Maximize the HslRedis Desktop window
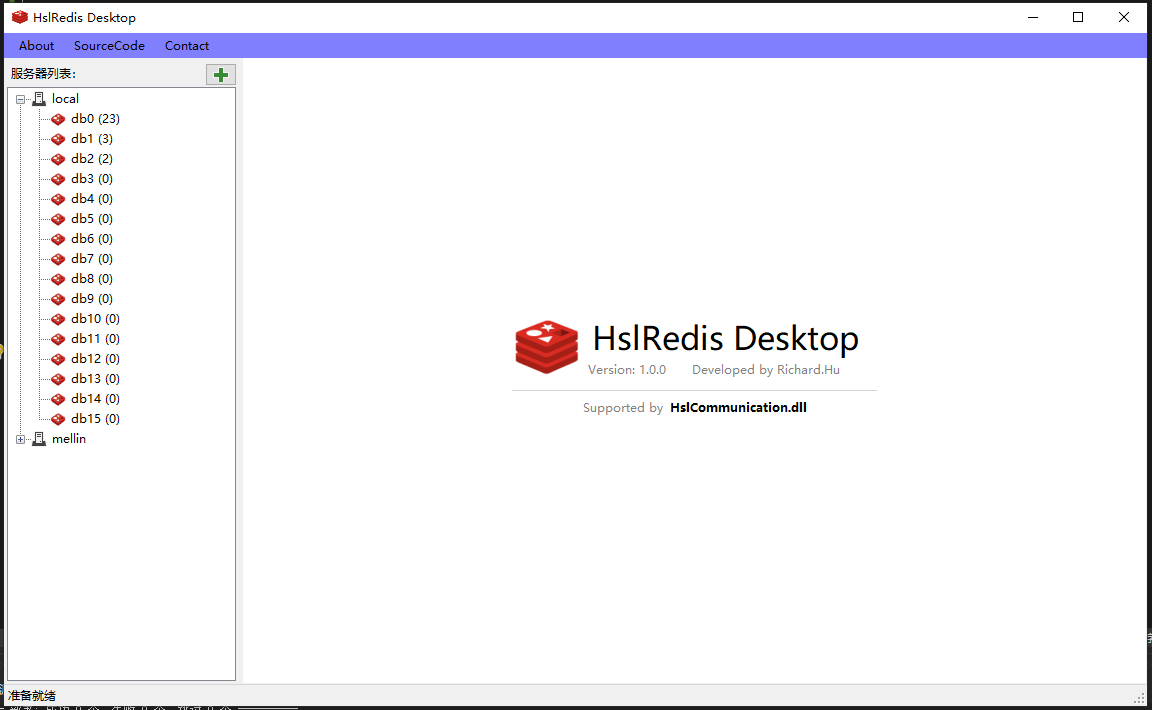Image resolution: width=1152 pixels, height=710 pixels. click(1078, 17)
